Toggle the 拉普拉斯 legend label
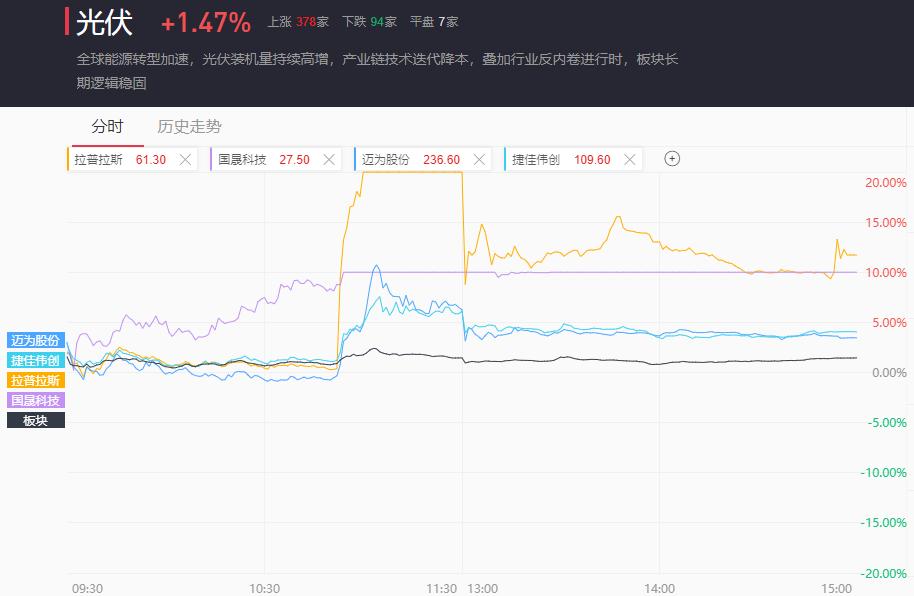 pos(36,380)
